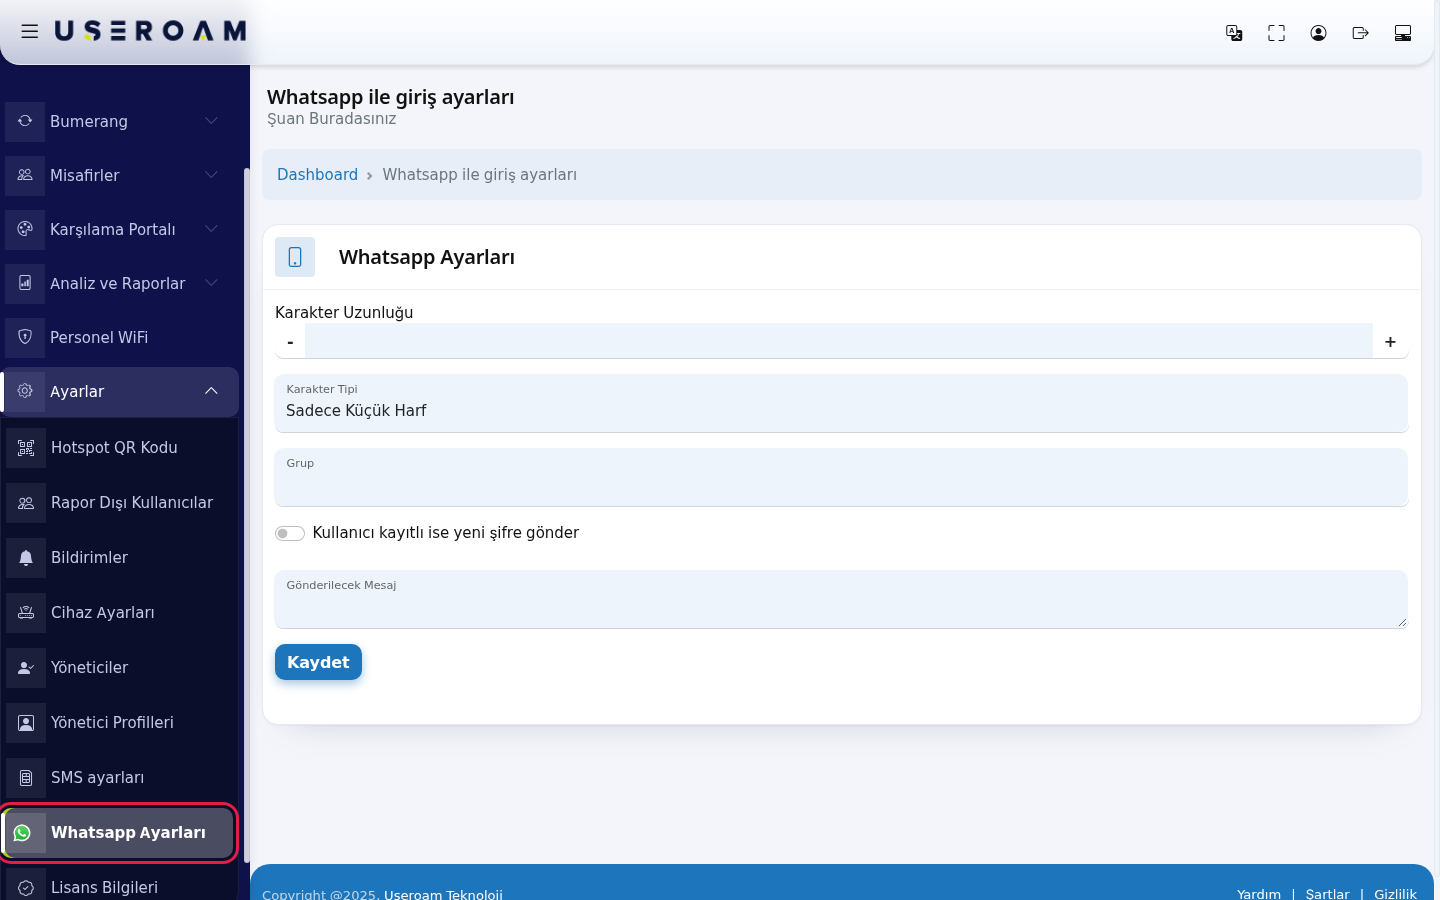Click the Karşılama Portalı palette icon

[25, 229]
